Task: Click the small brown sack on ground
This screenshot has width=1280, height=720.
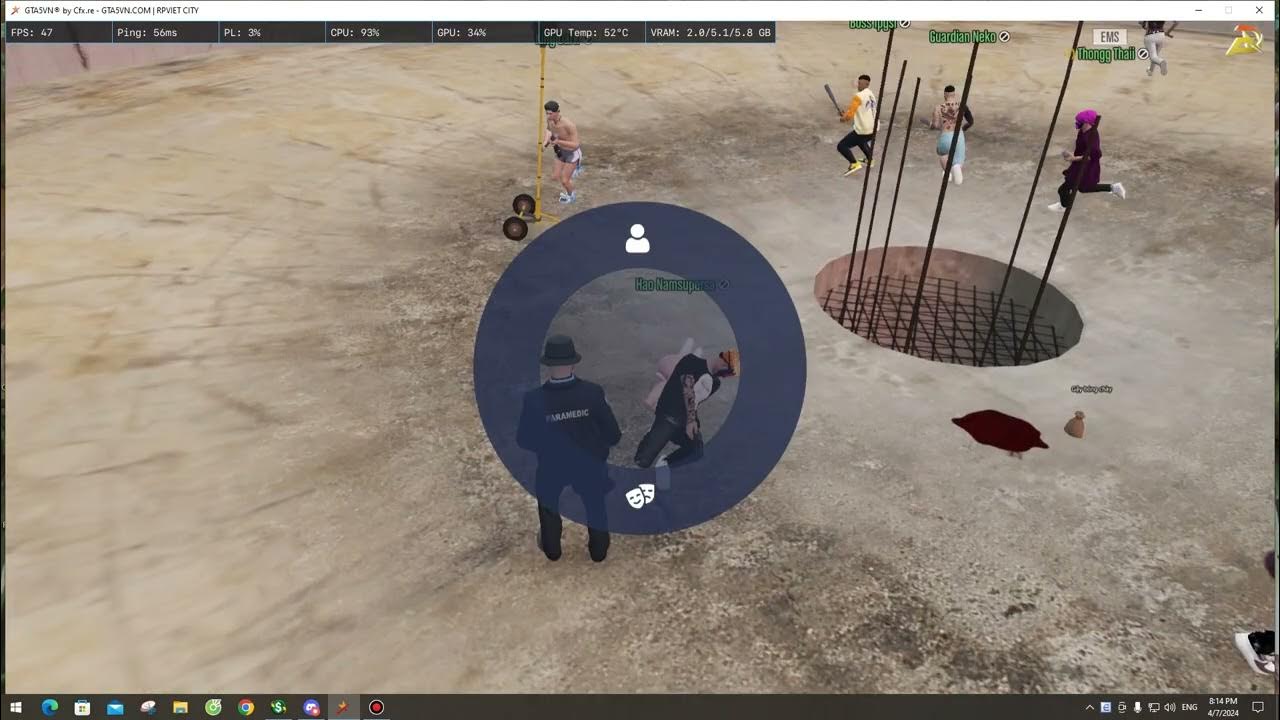Action: [x=1075, y=425]
